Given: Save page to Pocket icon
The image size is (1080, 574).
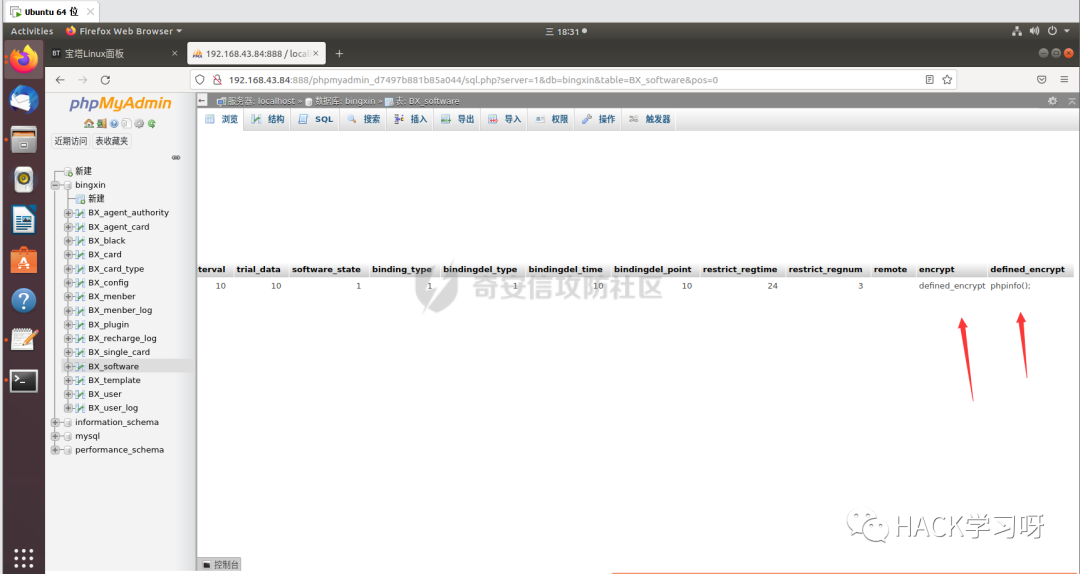Looking at the screenshot, I should pos(1041,80).
